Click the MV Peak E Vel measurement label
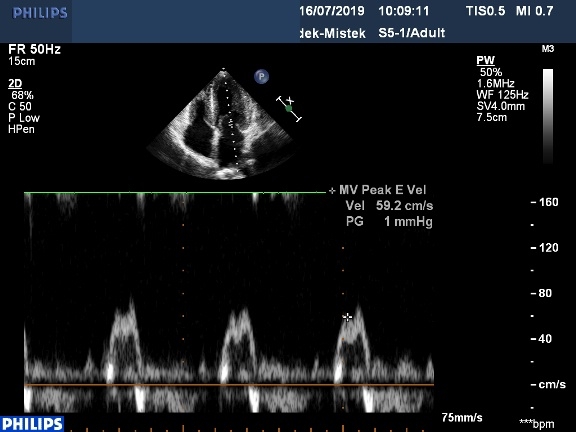This screenshot has height=432, width=576. tap(382, 190)
